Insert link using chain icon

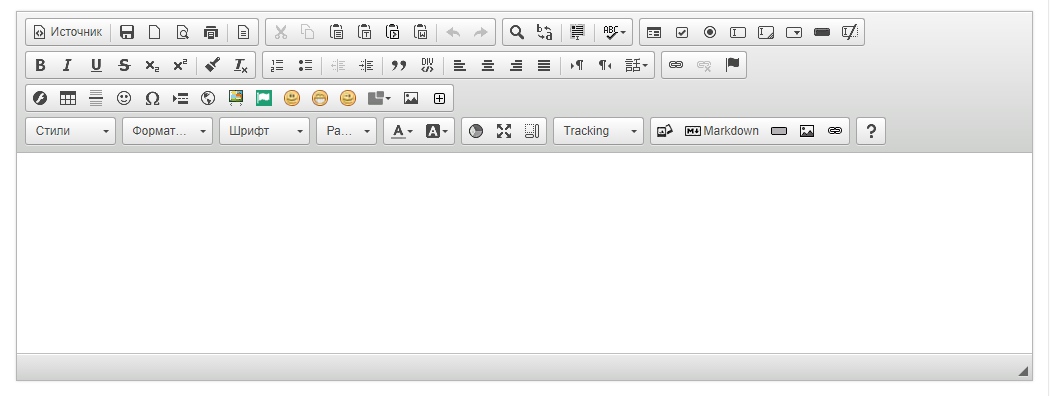click(x=676, y=65)
